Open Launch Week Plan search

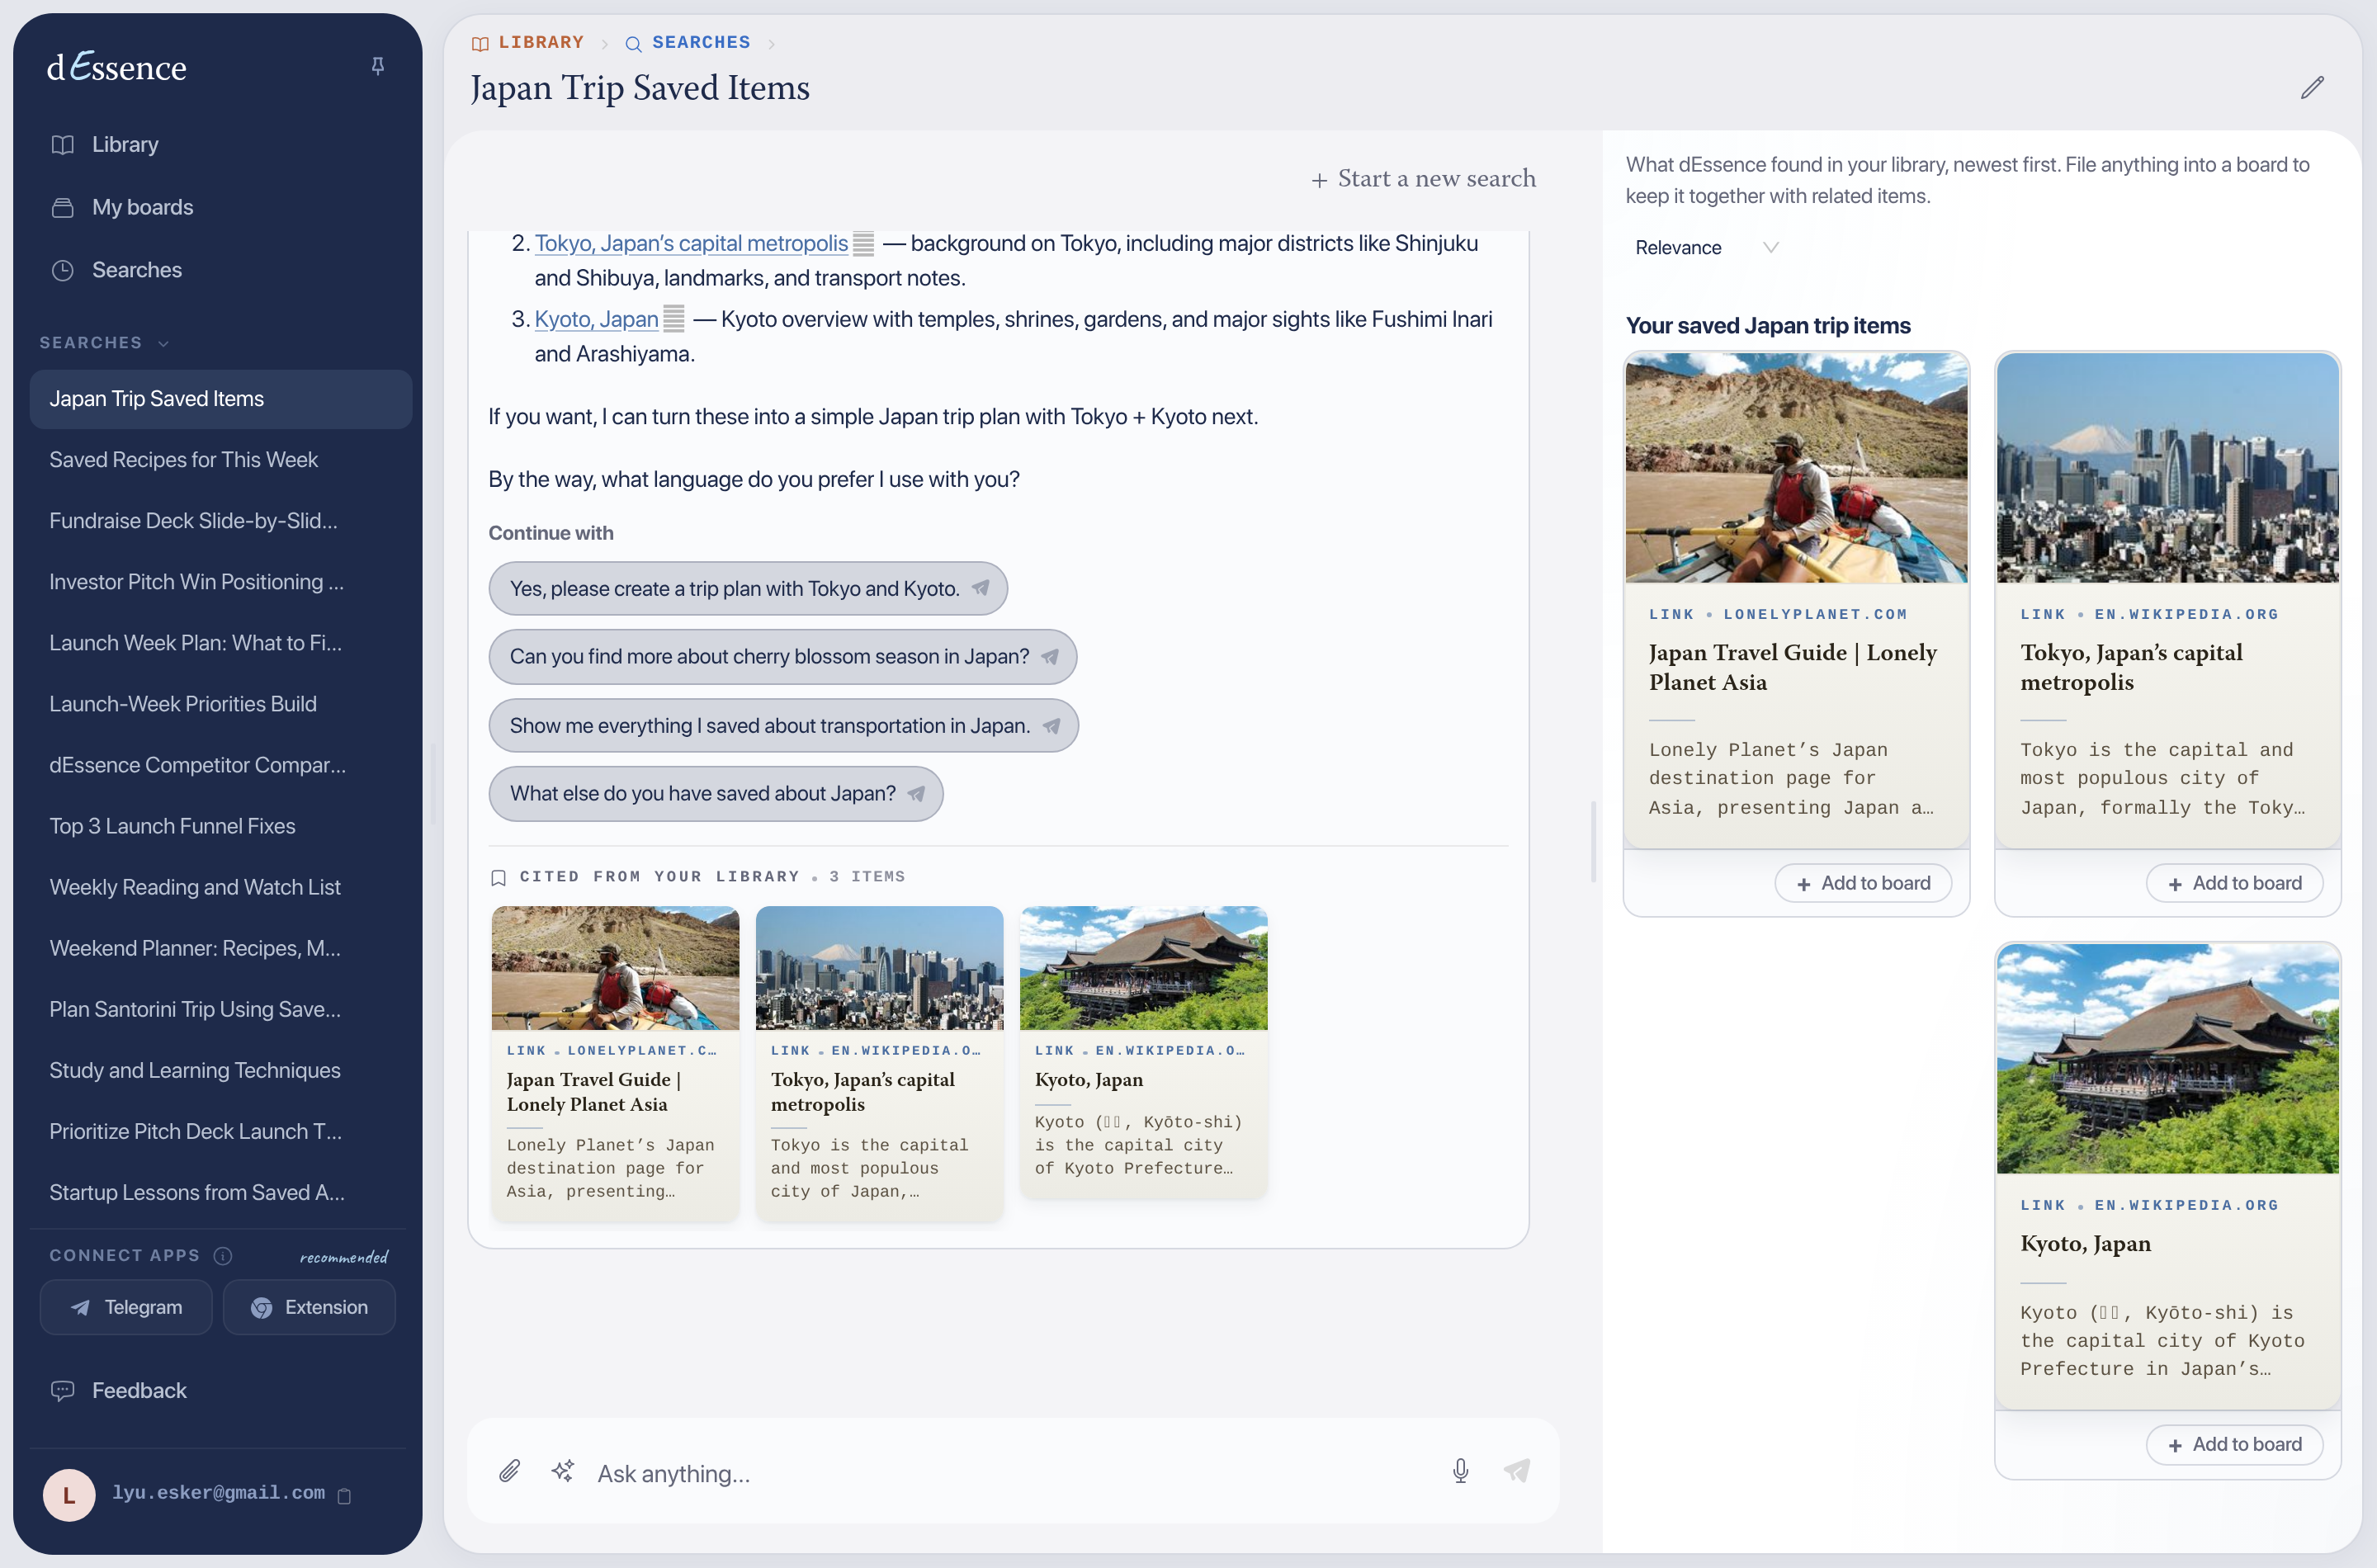point(220,643)
